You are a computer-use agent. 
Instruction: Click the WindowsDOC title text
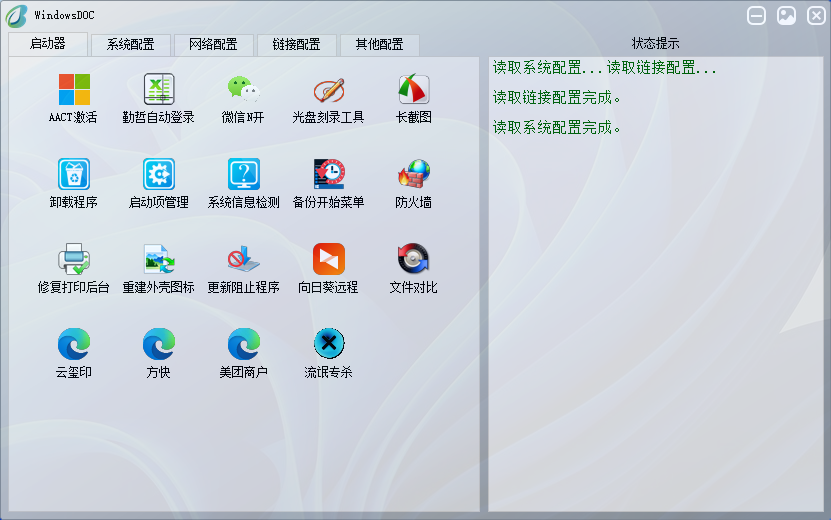click(64, 15)
